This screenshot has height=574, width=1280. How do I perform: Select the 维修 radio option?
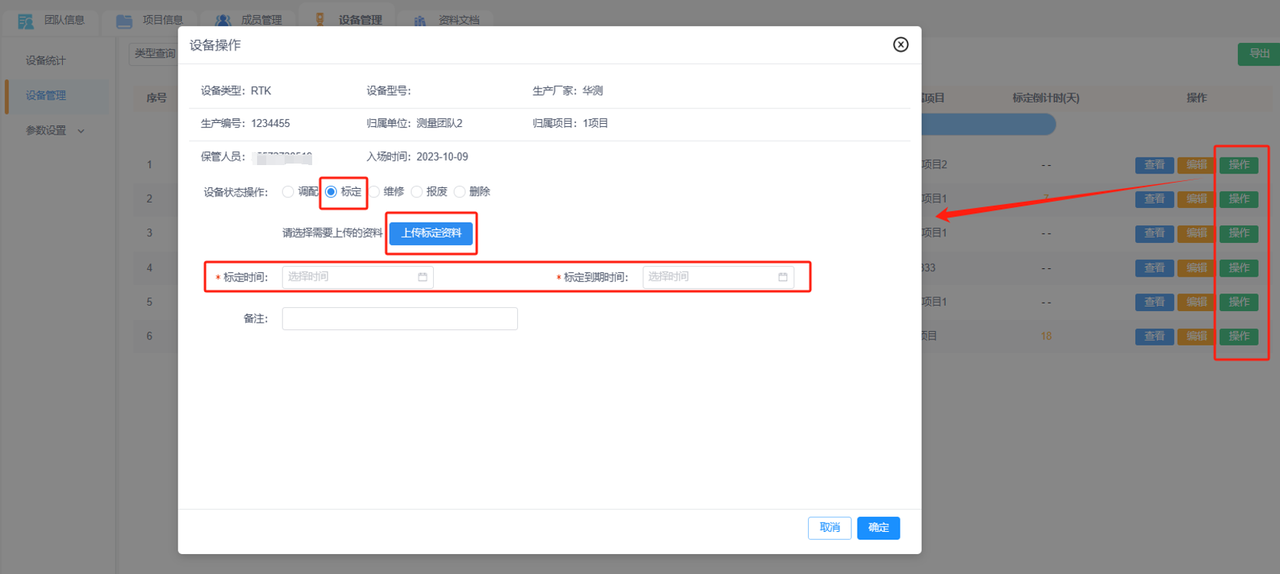click(375, 192)
